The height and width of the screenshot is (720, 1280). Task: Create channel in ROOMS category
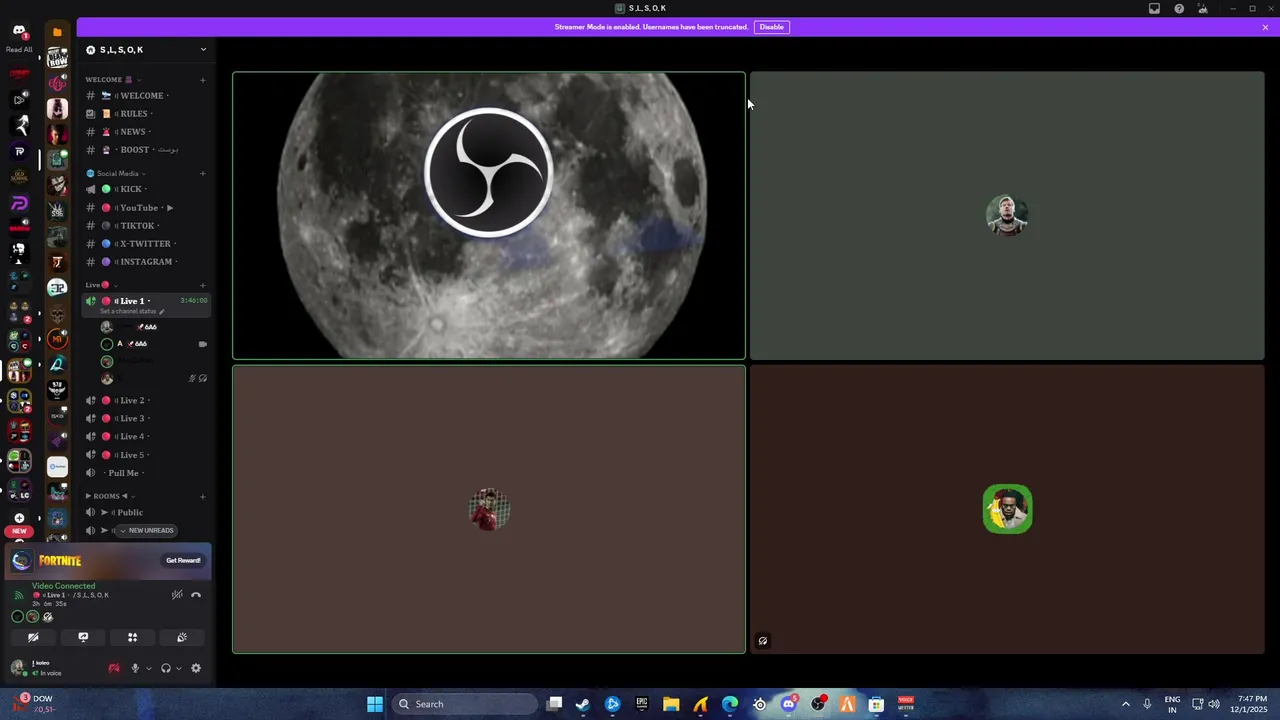tap(203, 496)
